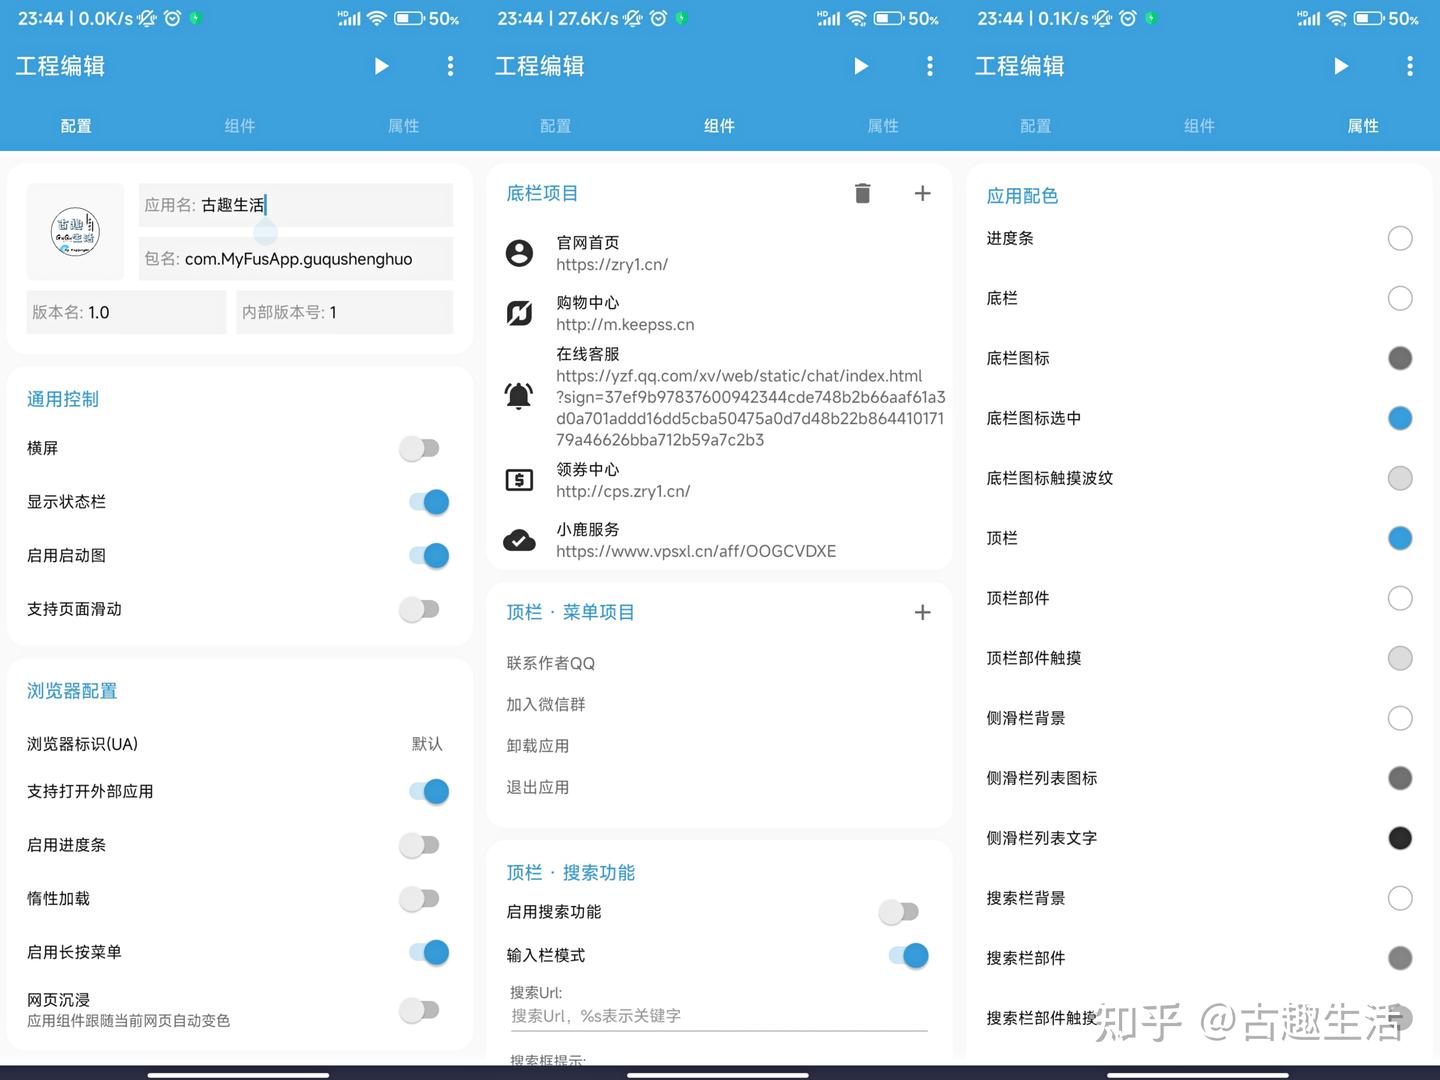Click the 联系作者QQ menu entry
The width and height of the screenshot is (1440, 1080).
tap(549, 662)
